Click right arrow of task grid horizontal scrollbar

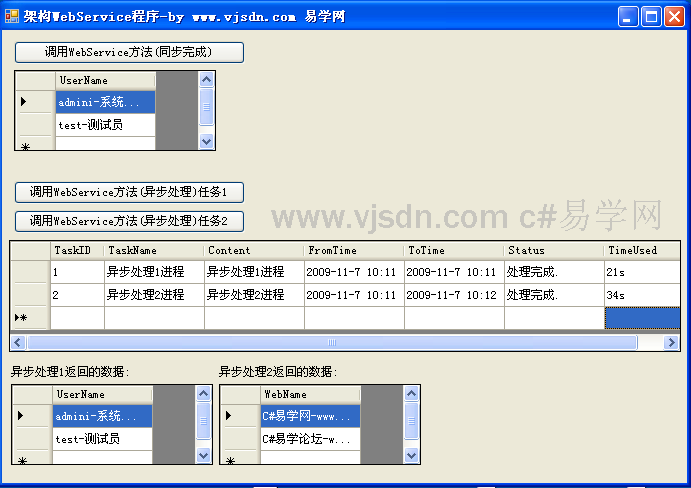click(x=671, y=342)
